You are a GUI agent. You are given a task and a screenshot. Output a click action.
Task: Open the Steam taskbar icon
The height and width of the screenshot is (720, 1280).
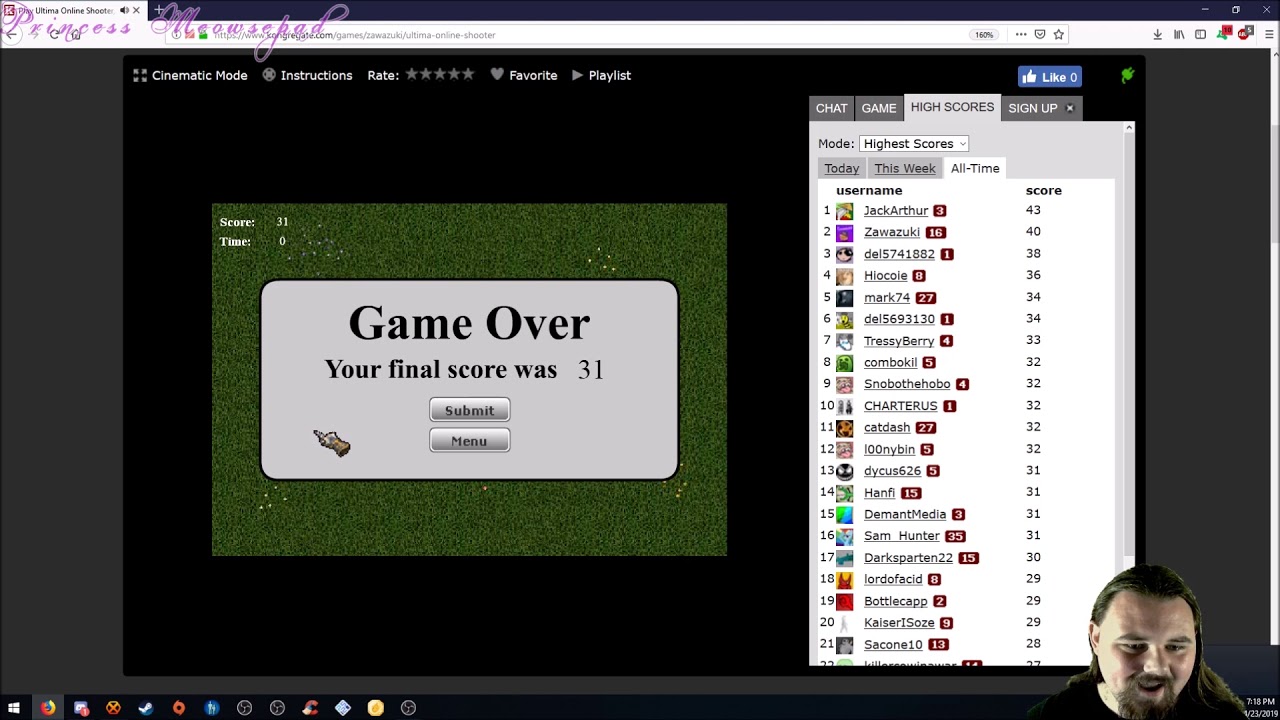[146, 707]
